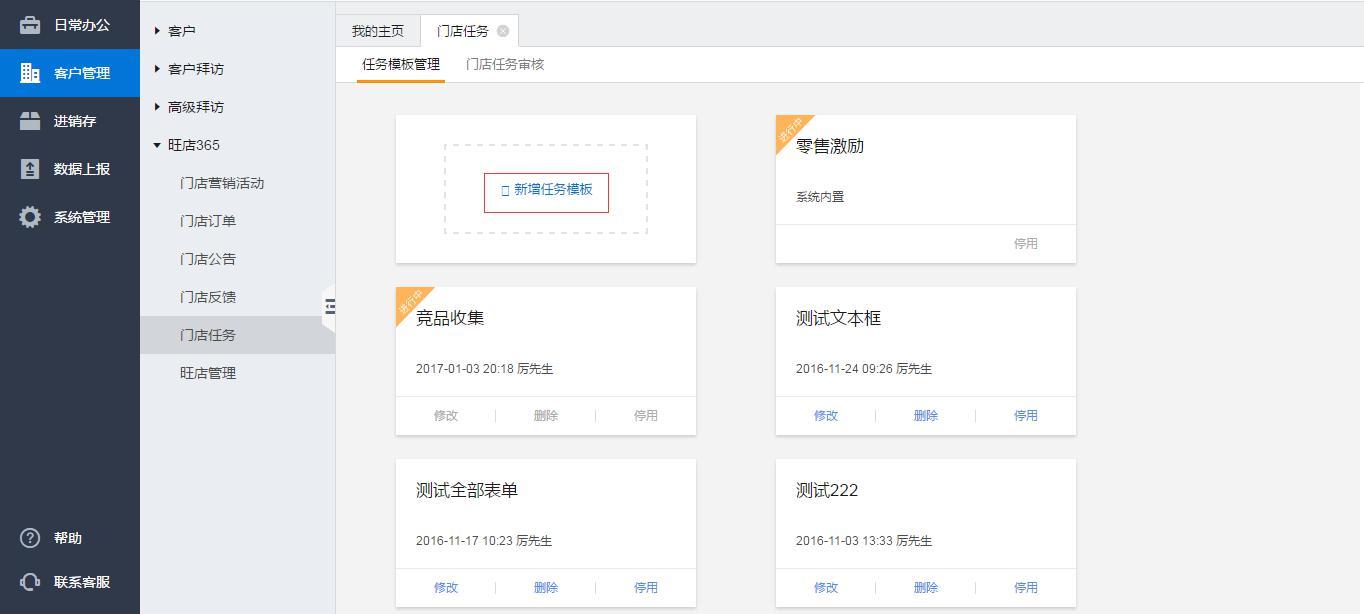Click 修改 on the 测试文本框 card

[826, 415]
